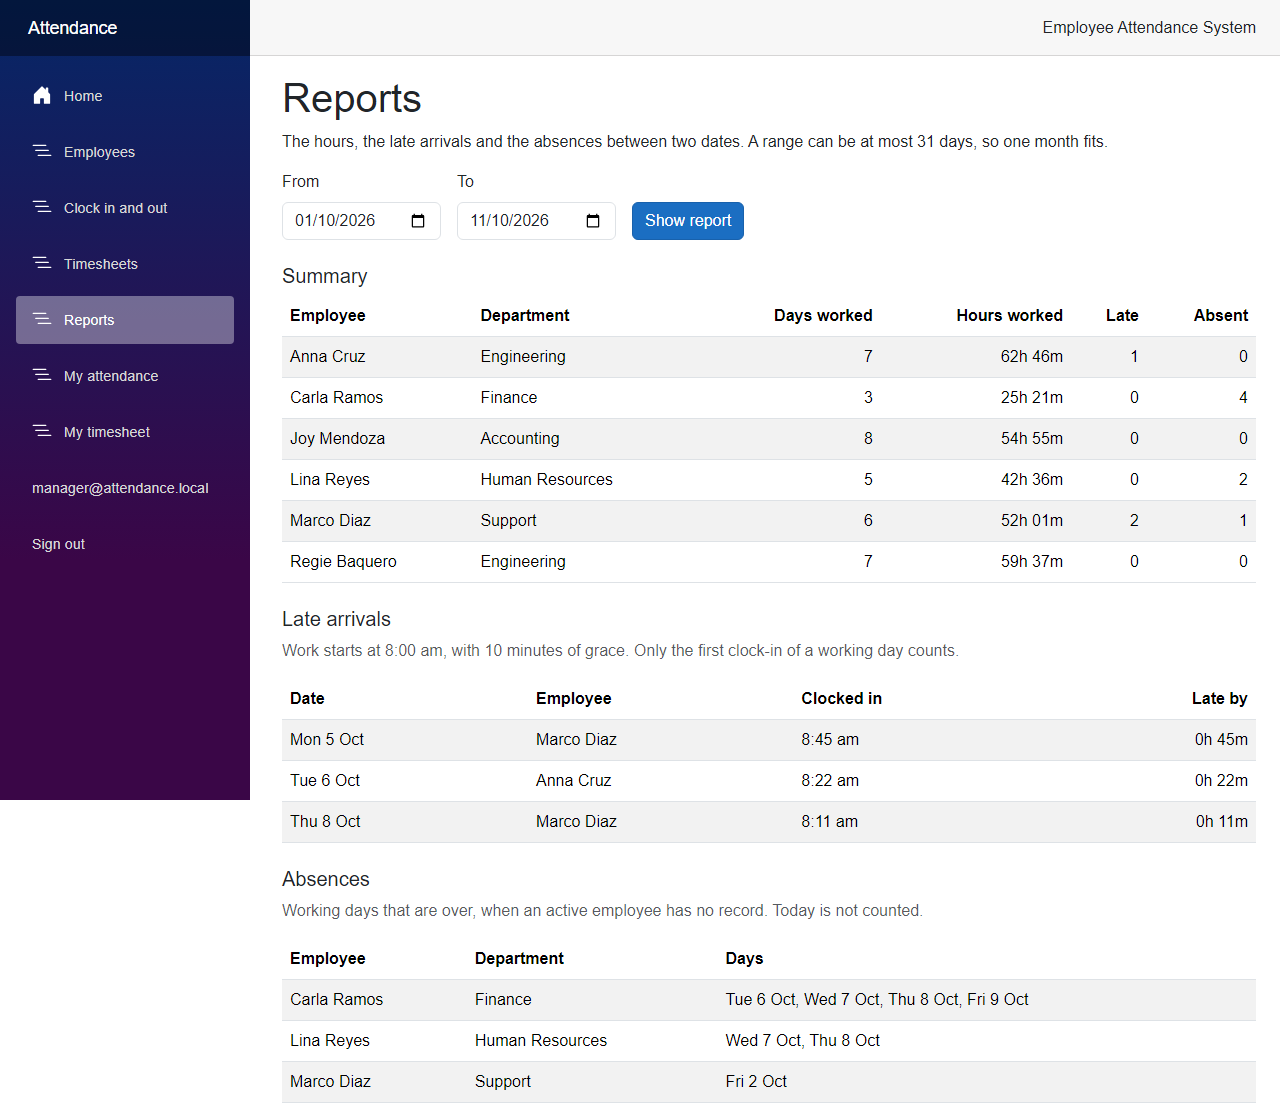Click the Thu 8 Oct late arrival date
The image size is (1280, 1119).
326,821
